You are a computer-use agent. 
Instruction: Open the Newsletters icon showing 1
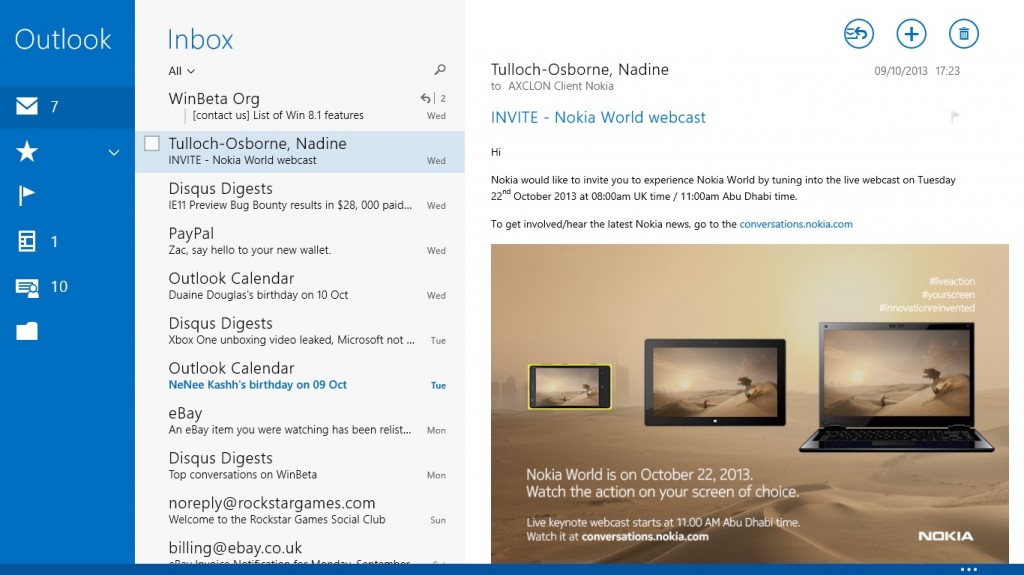tap(27, 241)
